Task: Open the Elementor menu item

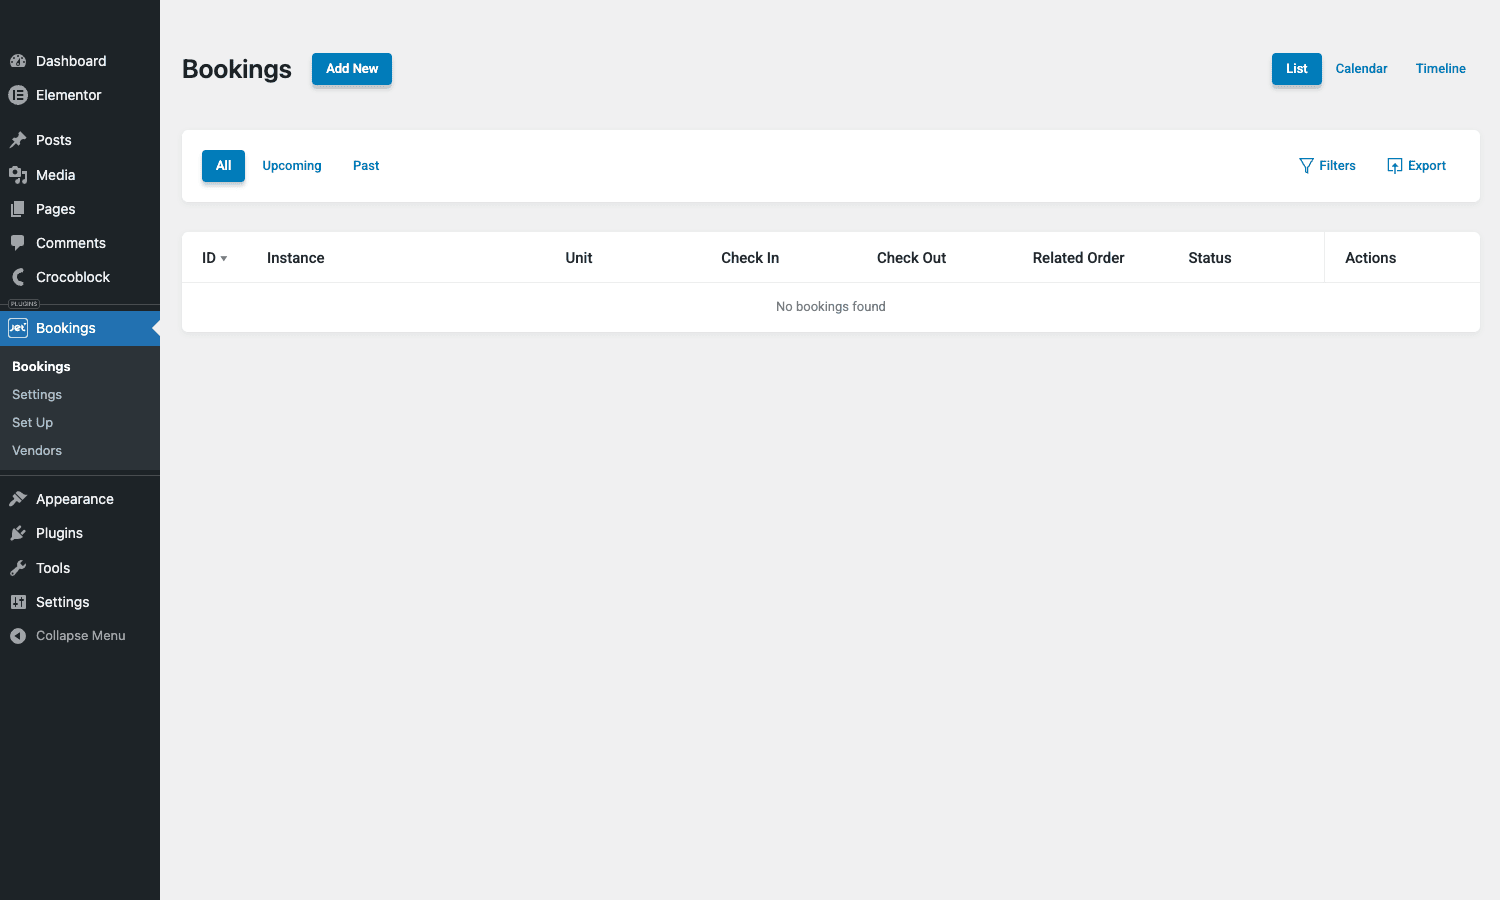Action: [80, 95]
